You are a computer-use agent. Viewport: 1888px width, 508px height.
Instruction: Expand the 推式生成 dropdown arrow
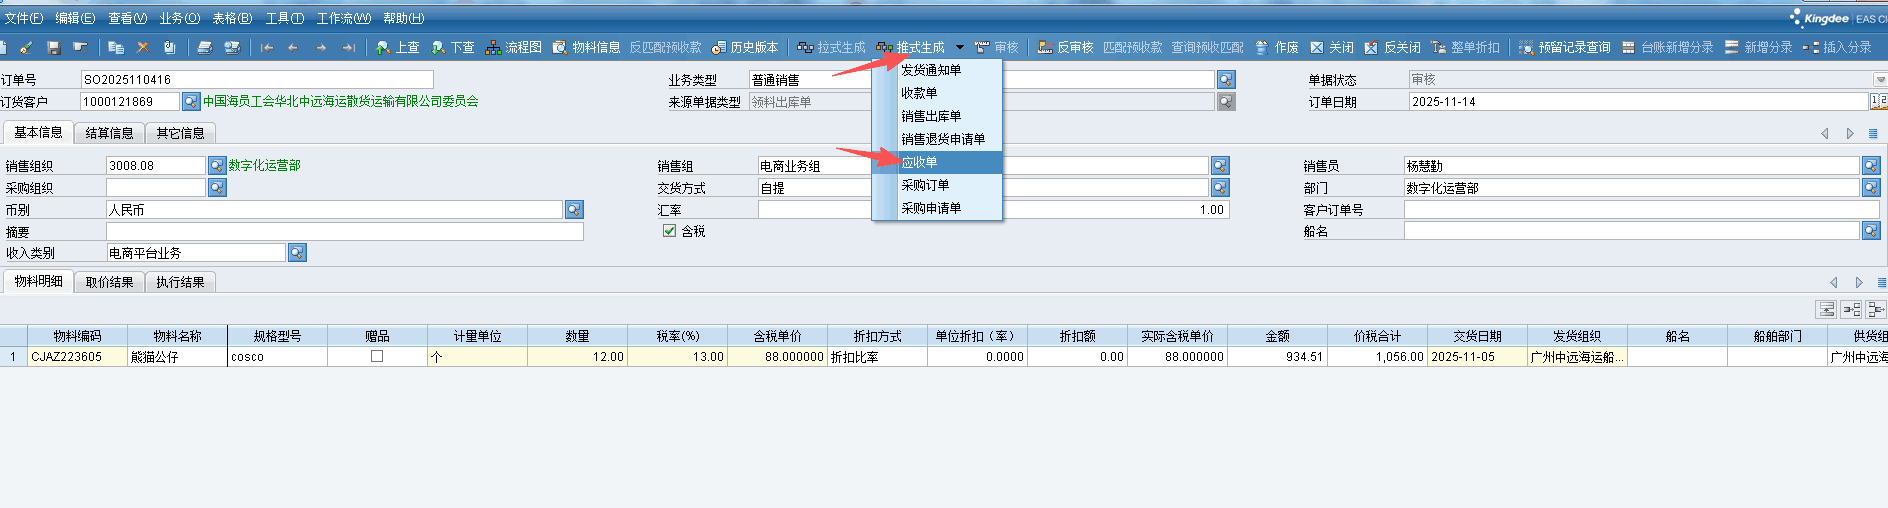click(x=959, y=47)
